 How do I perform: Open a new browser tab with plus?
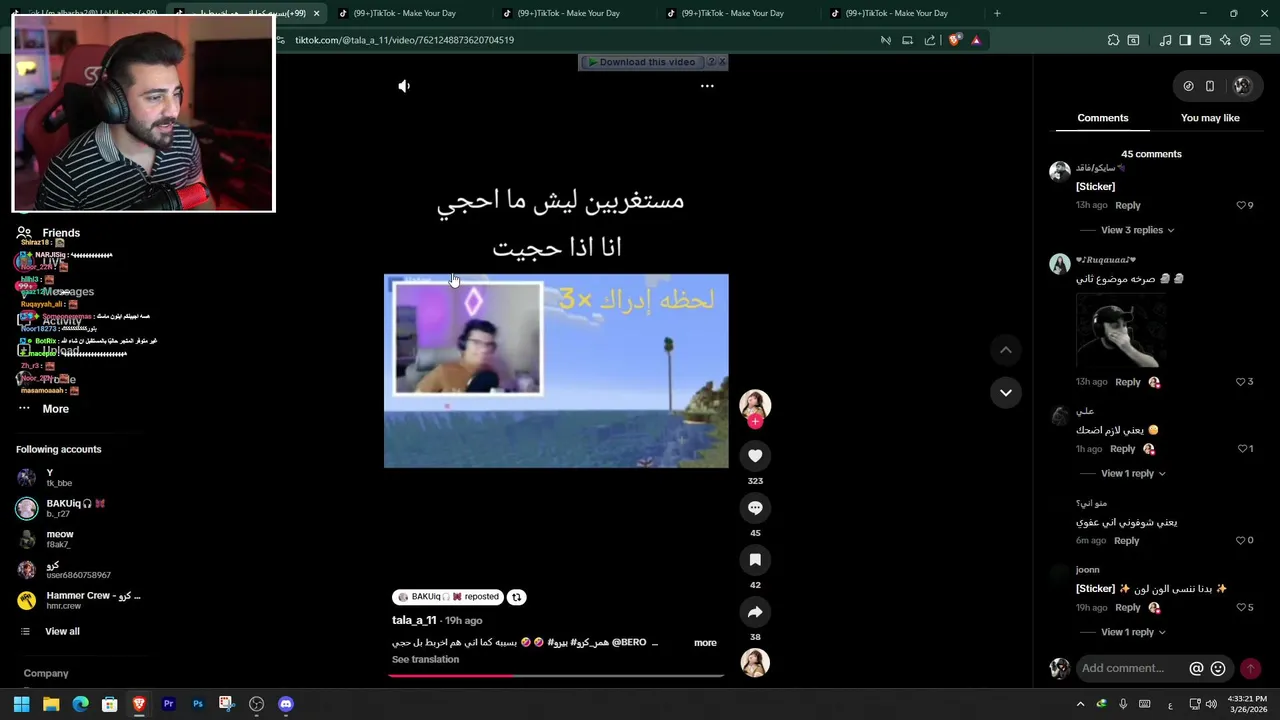[997, 13]
